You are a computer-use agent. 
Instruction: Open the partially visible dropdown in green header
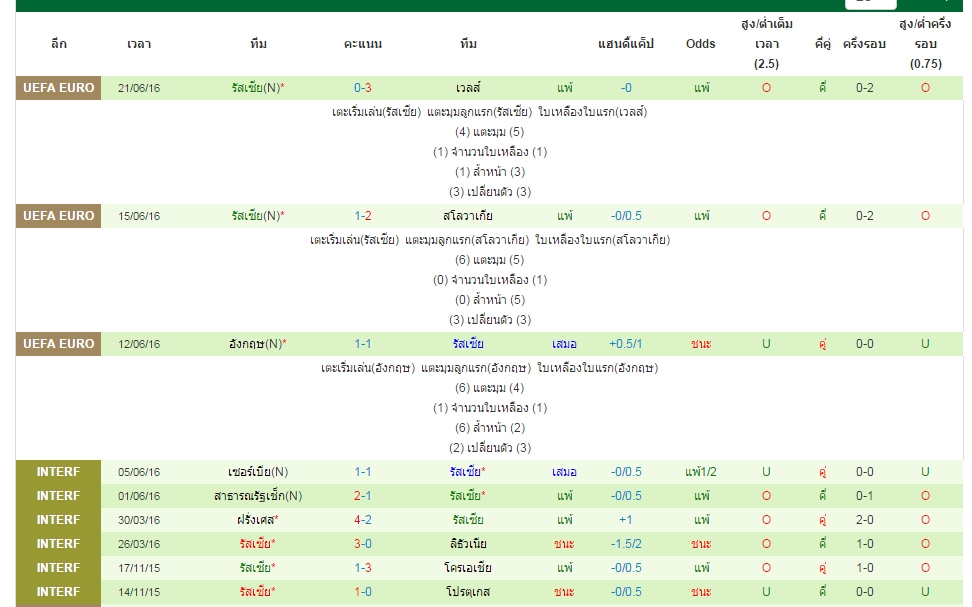870,3
